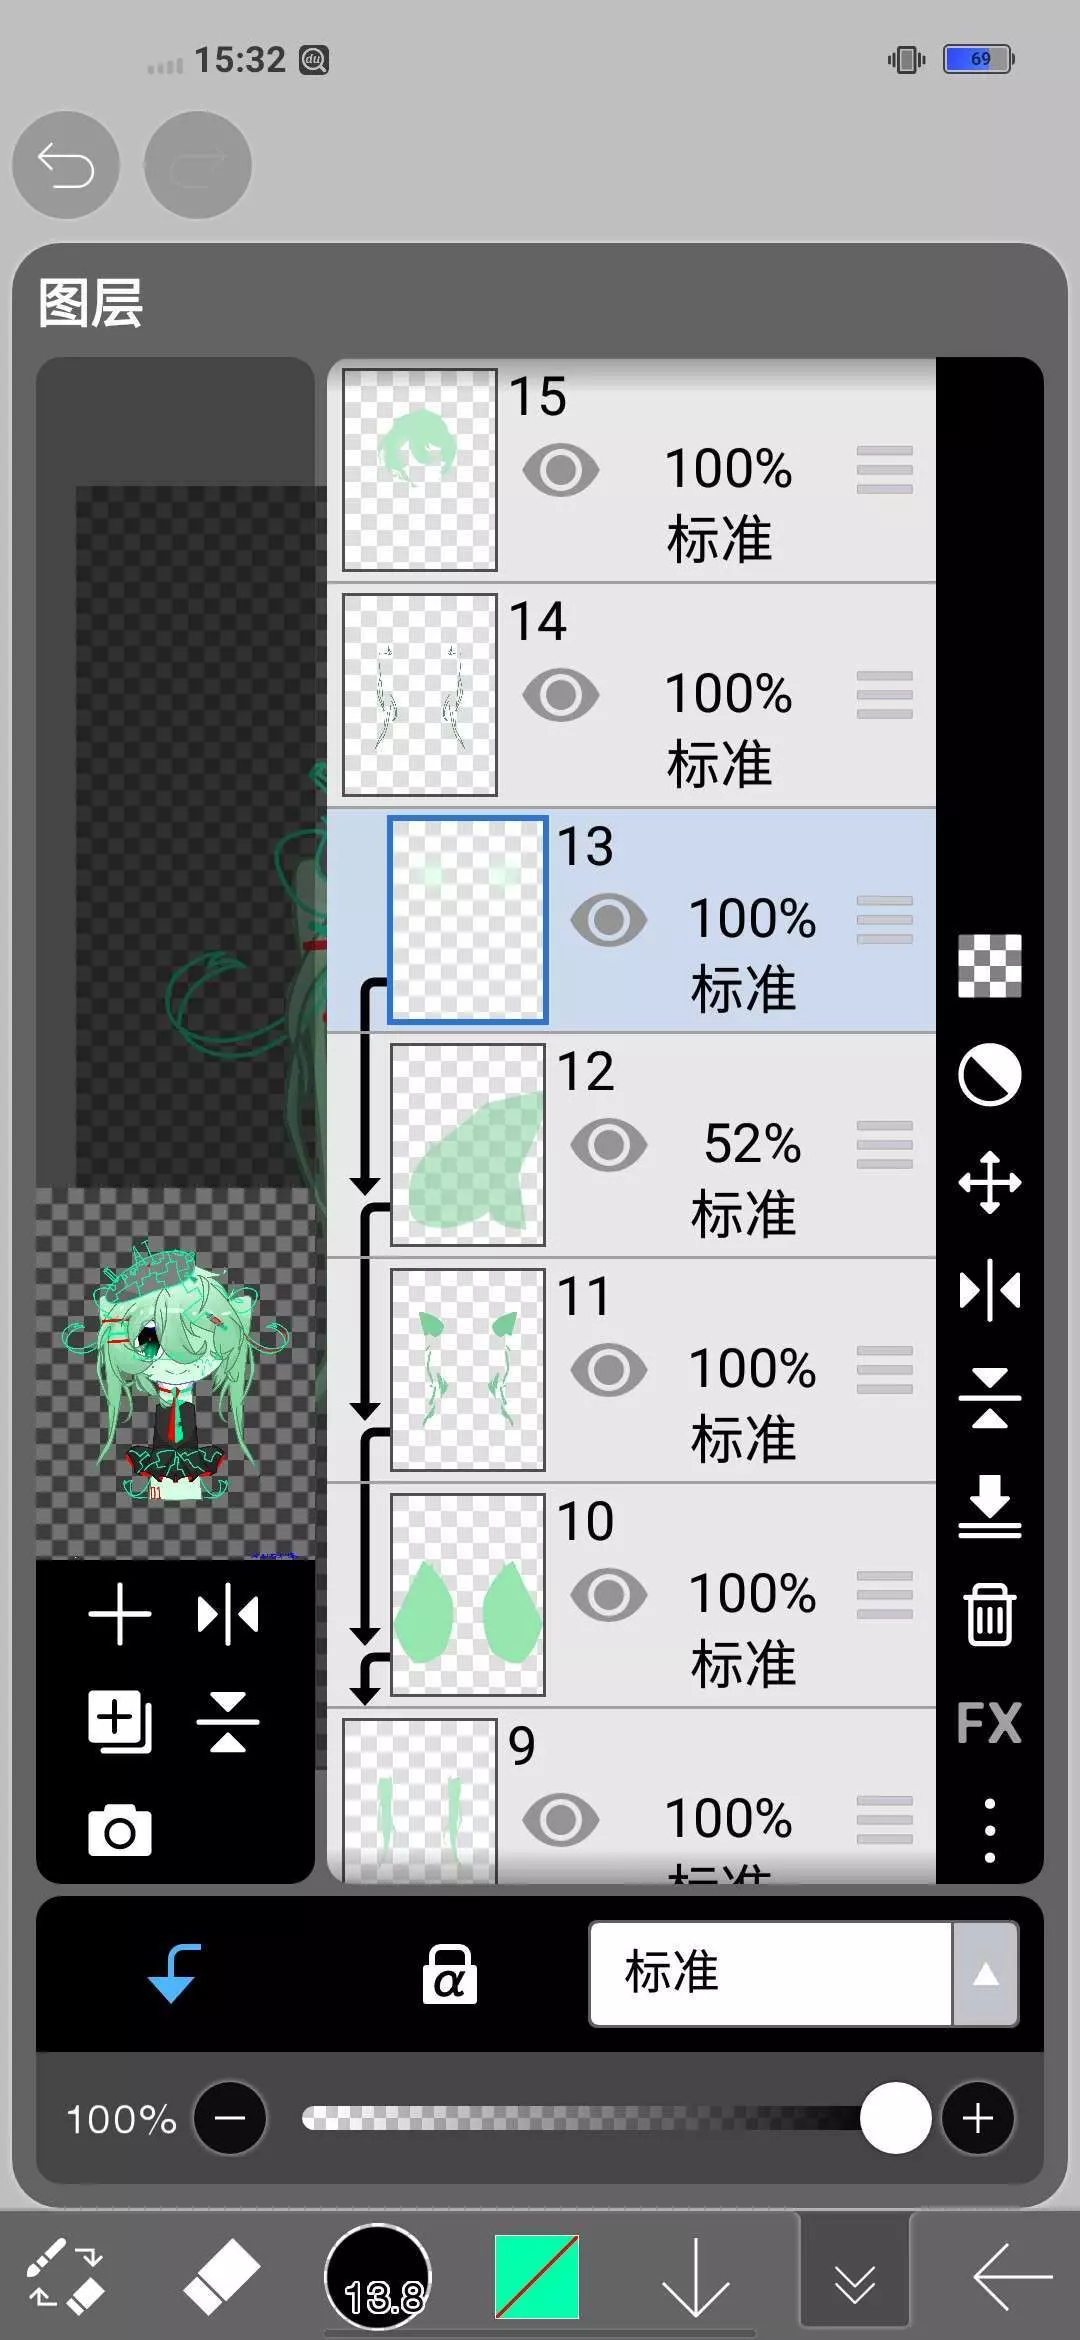Toggle visibility of layer 12
The width and height of the screenshot is (1080, 2340).
(x=609, y=1145)
